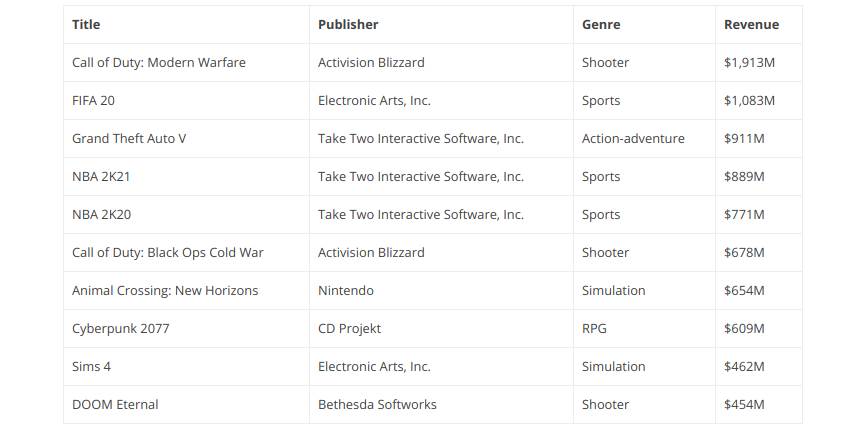Click the Genre column header
This screenshot has width=845, height=437.
[601, 24]
